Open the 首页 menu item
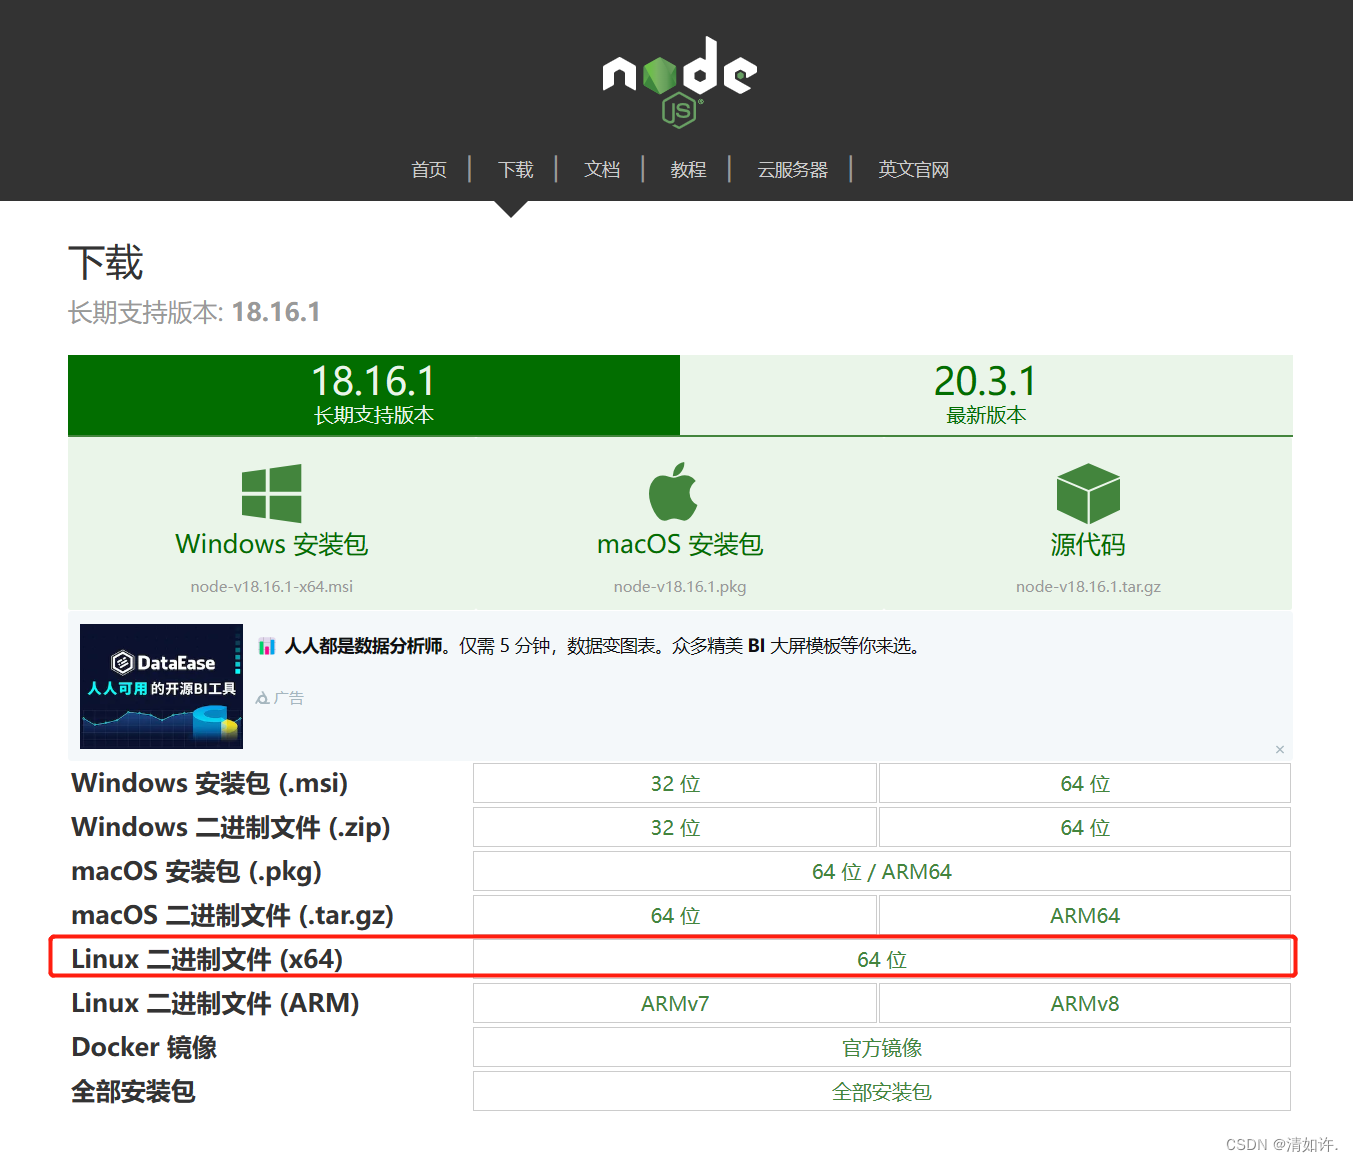 click(428, 169)
